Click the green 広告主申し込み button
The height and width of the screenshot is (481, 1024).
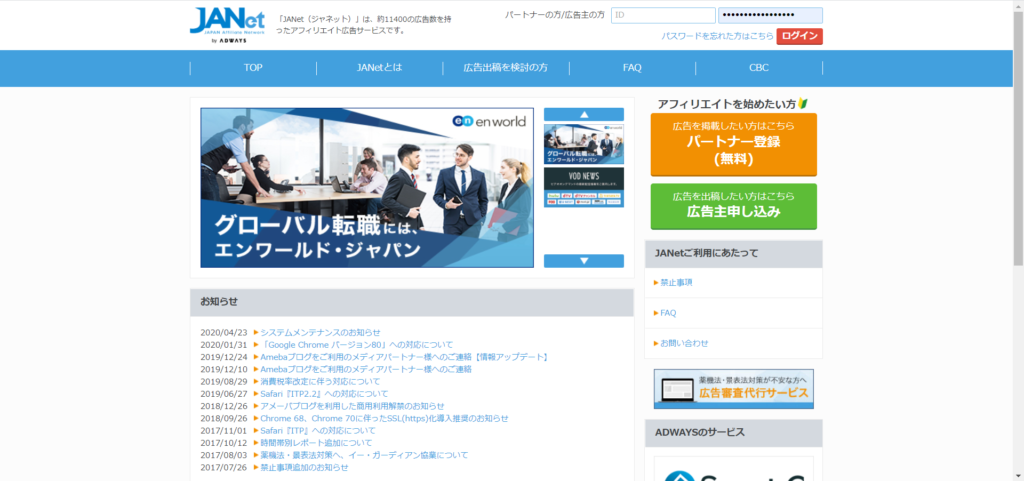(x=733, y=206)
